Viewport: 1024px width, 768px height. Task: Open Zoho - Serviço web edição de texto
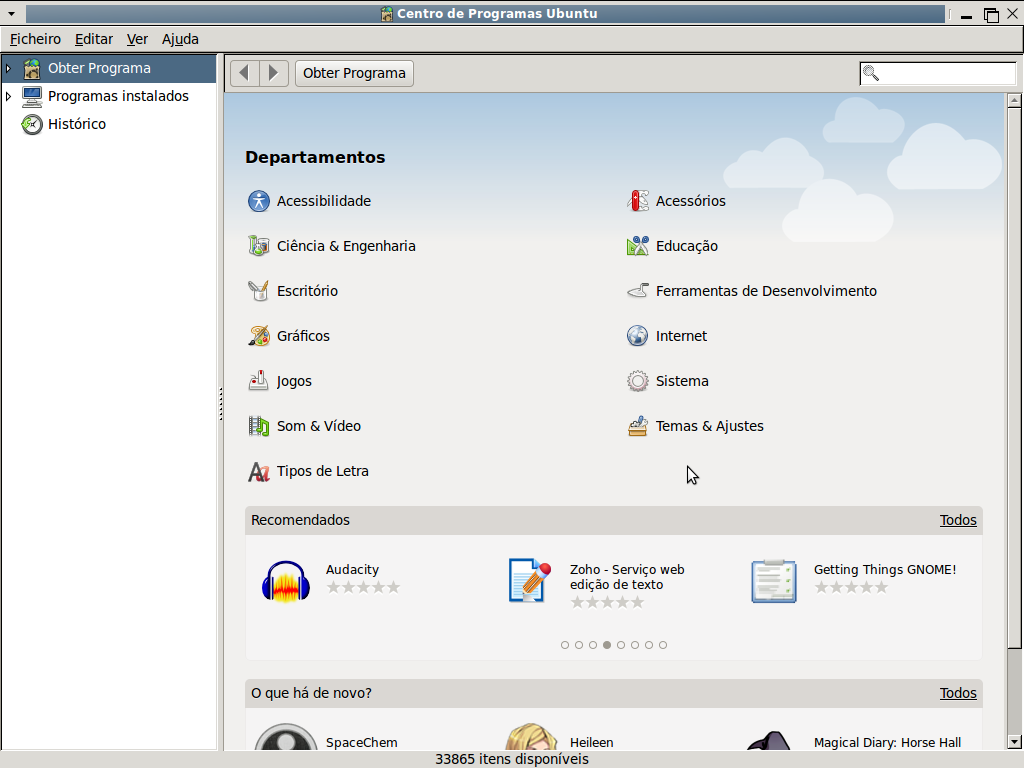click(x=627, y=577)
